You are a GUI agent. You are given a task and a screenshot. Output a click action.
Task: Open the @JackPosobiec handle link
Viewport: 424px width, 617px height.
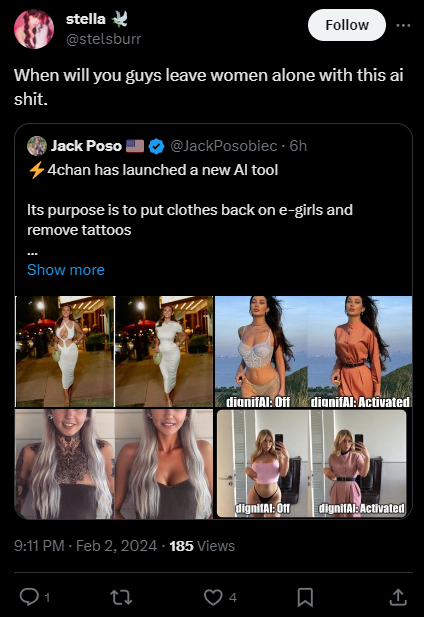223,146
